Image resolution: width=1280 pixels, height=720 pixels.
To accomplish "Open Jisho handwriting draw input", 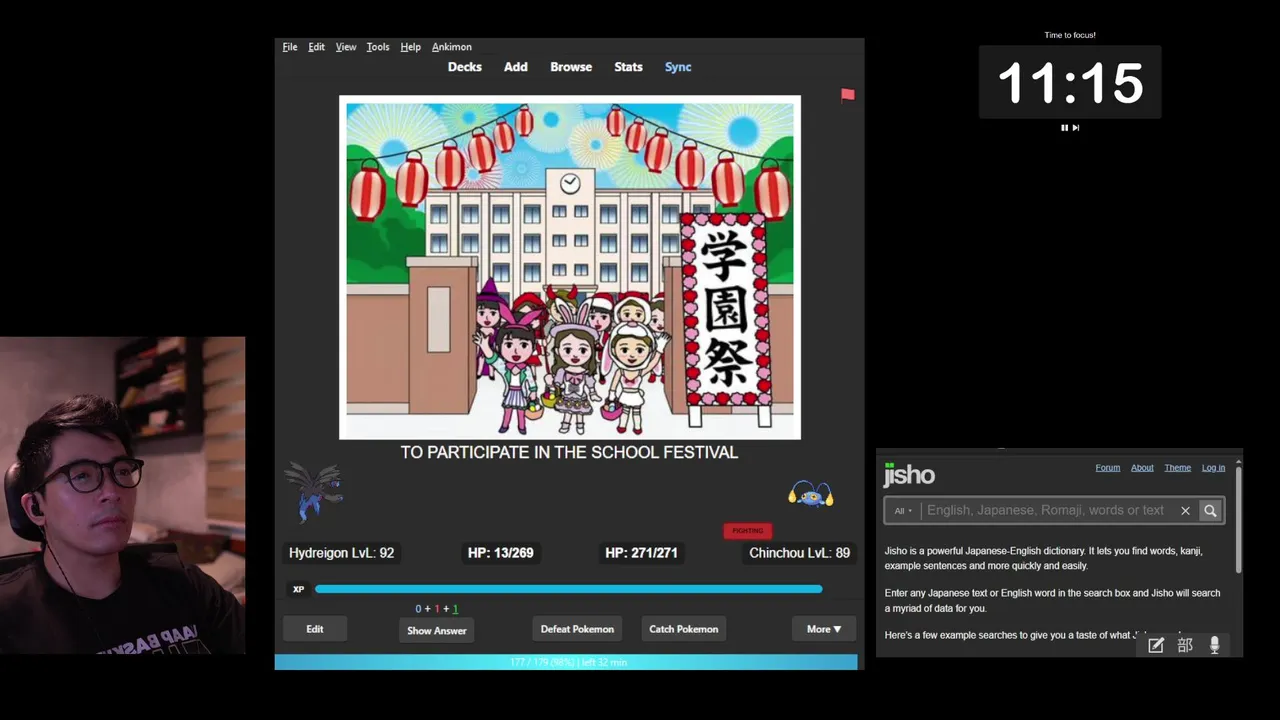I will tap(1156, 645).
